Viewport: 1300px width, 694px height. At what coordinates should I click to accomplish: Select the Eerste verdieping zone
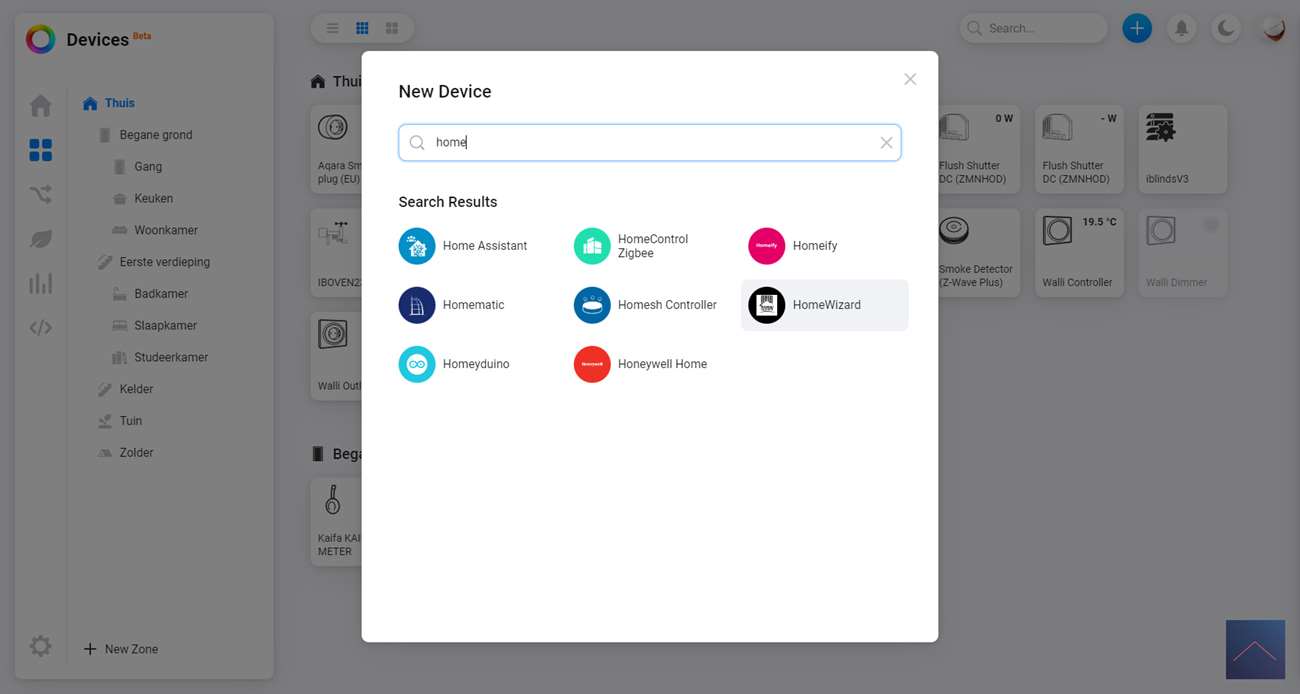pos(164,262)
